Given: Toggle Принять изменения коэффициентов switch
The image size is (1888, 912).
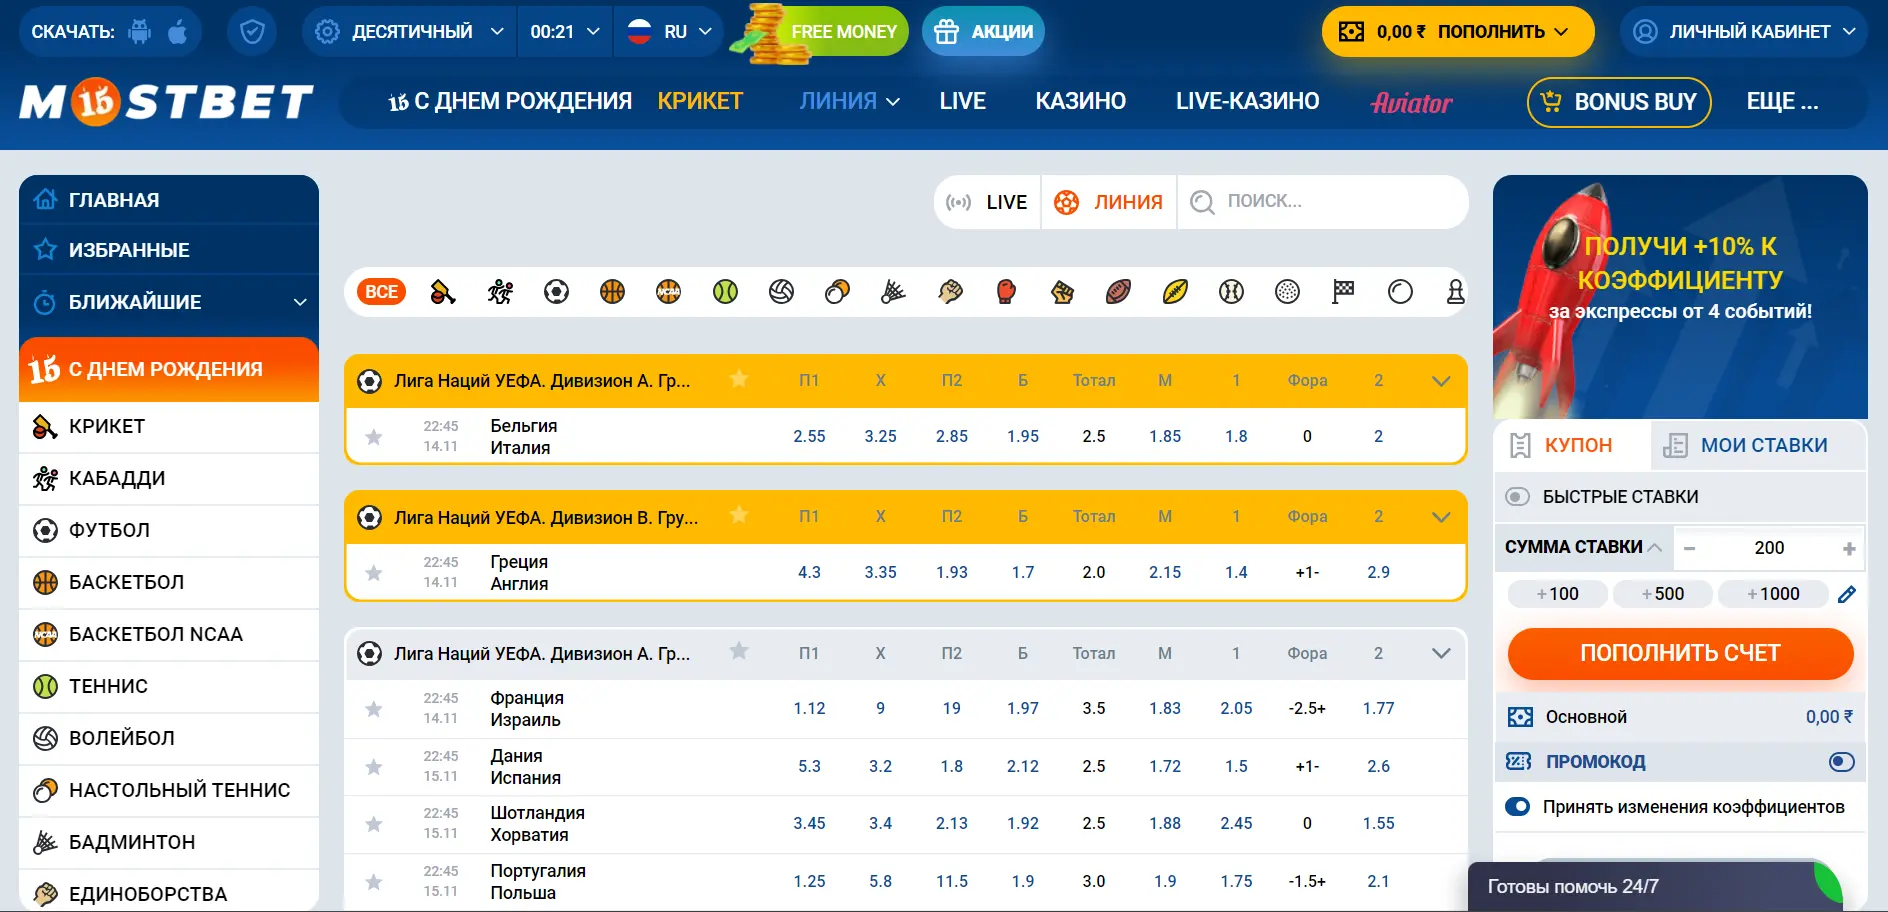Looking at the screenshot, I should 1518,807.
